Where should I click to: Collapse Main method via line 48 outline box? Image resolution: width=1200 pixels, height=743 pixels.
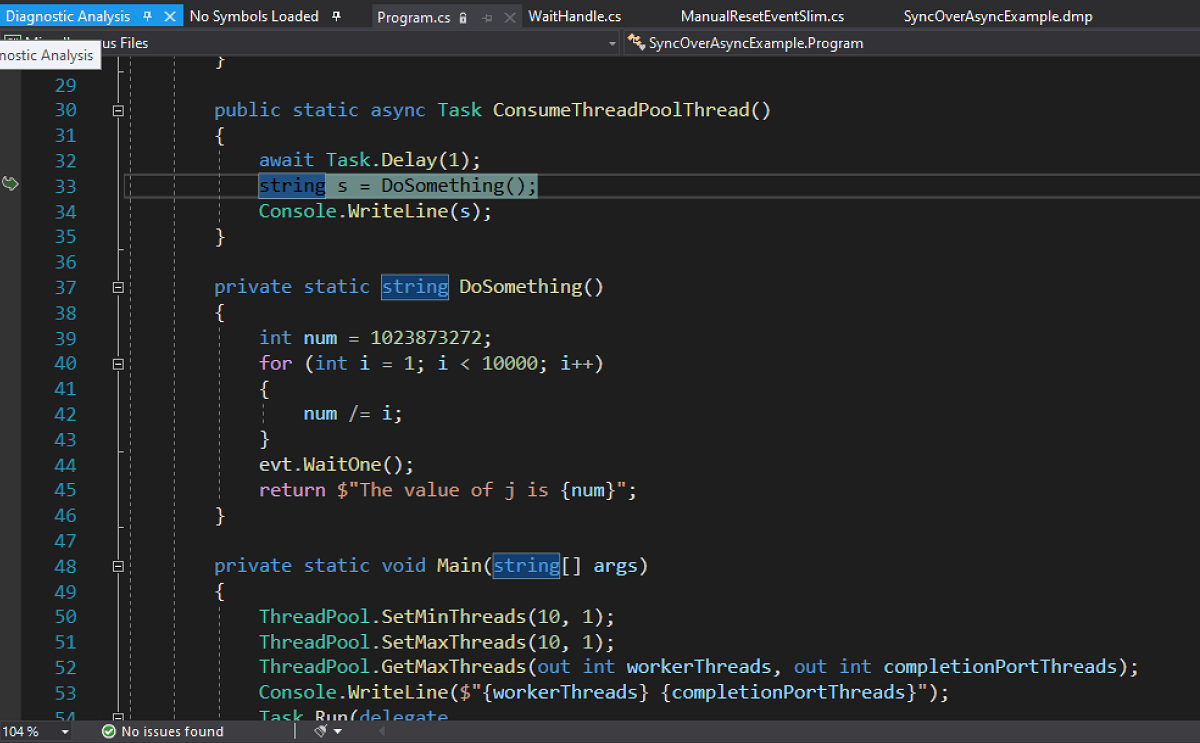(117, 565)
